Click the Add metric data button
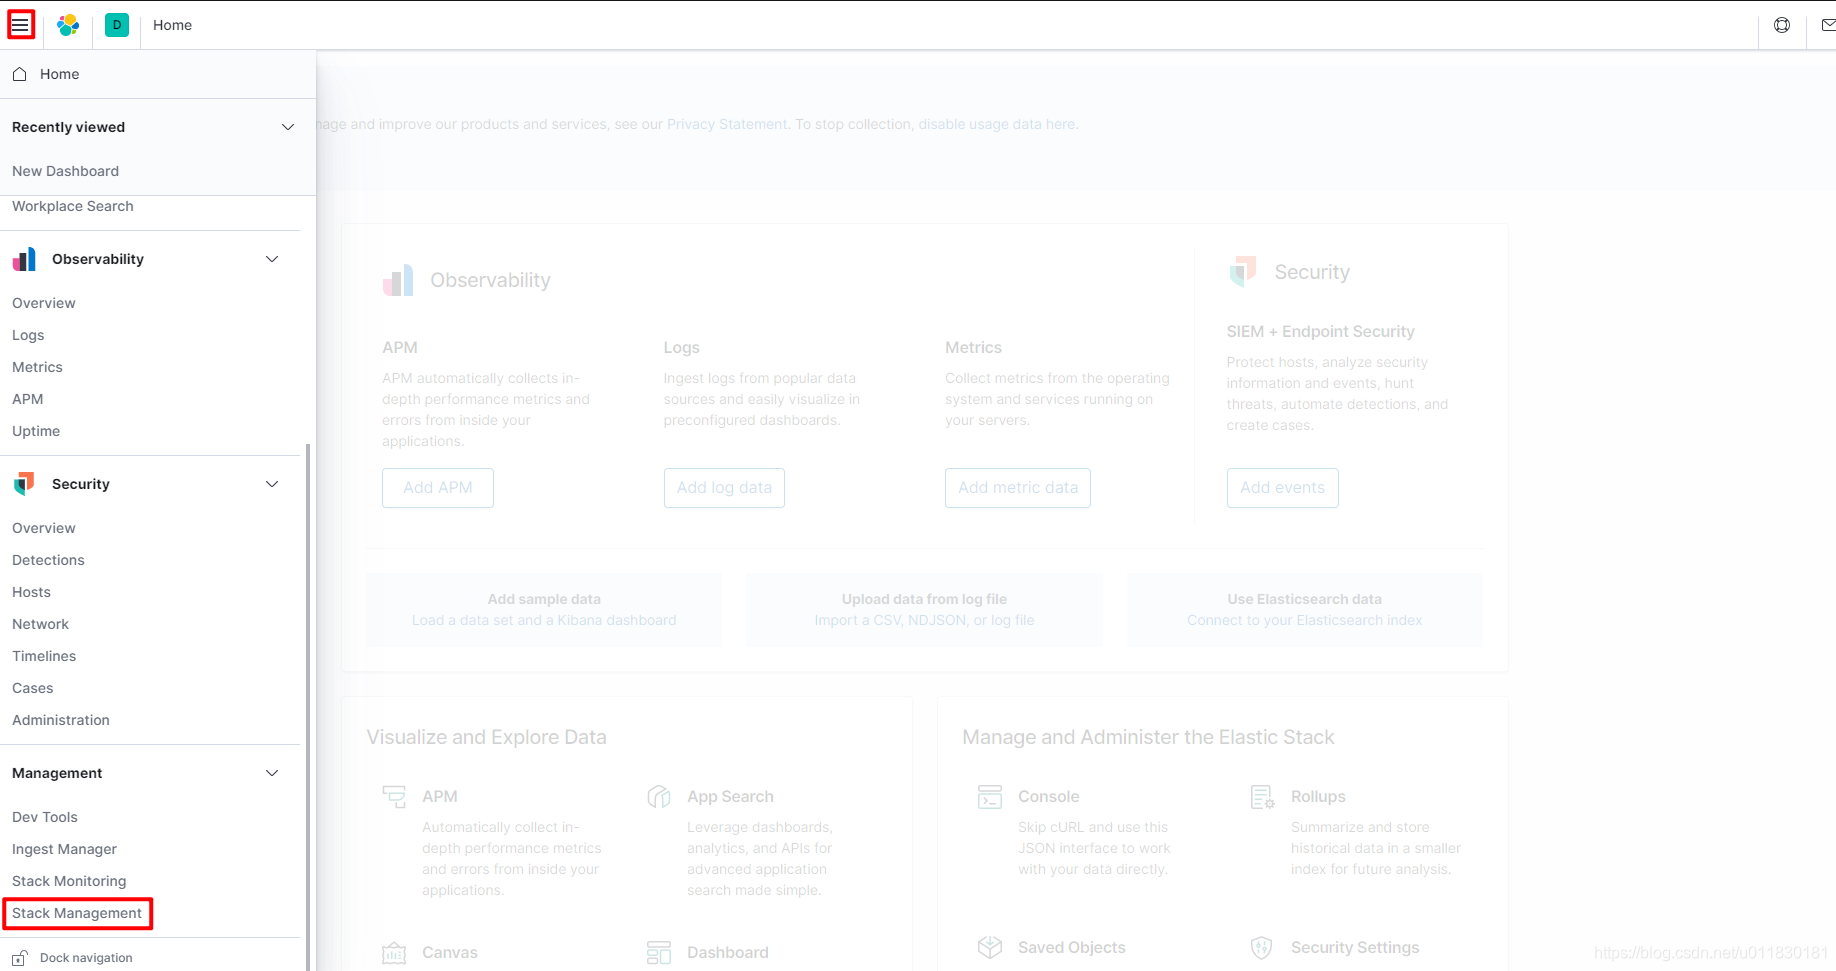The width and height of the screenshot is (1836, 971). pyautogui.click(x=1018, y=488)
